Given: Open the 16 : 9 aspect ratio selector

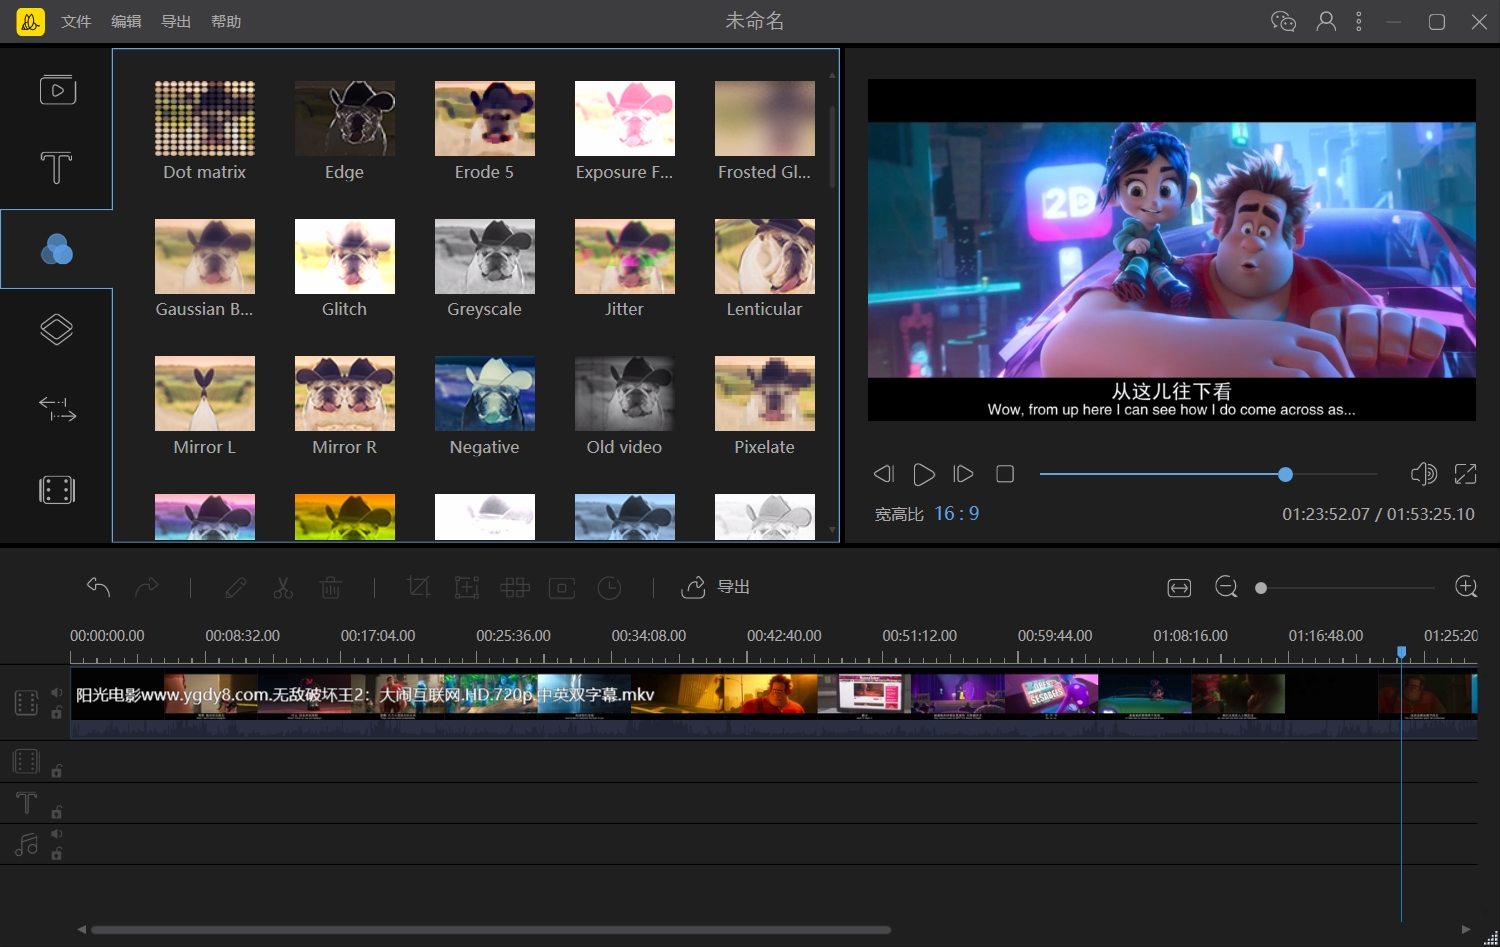Looking at the screenshot, I should [957, 514].
